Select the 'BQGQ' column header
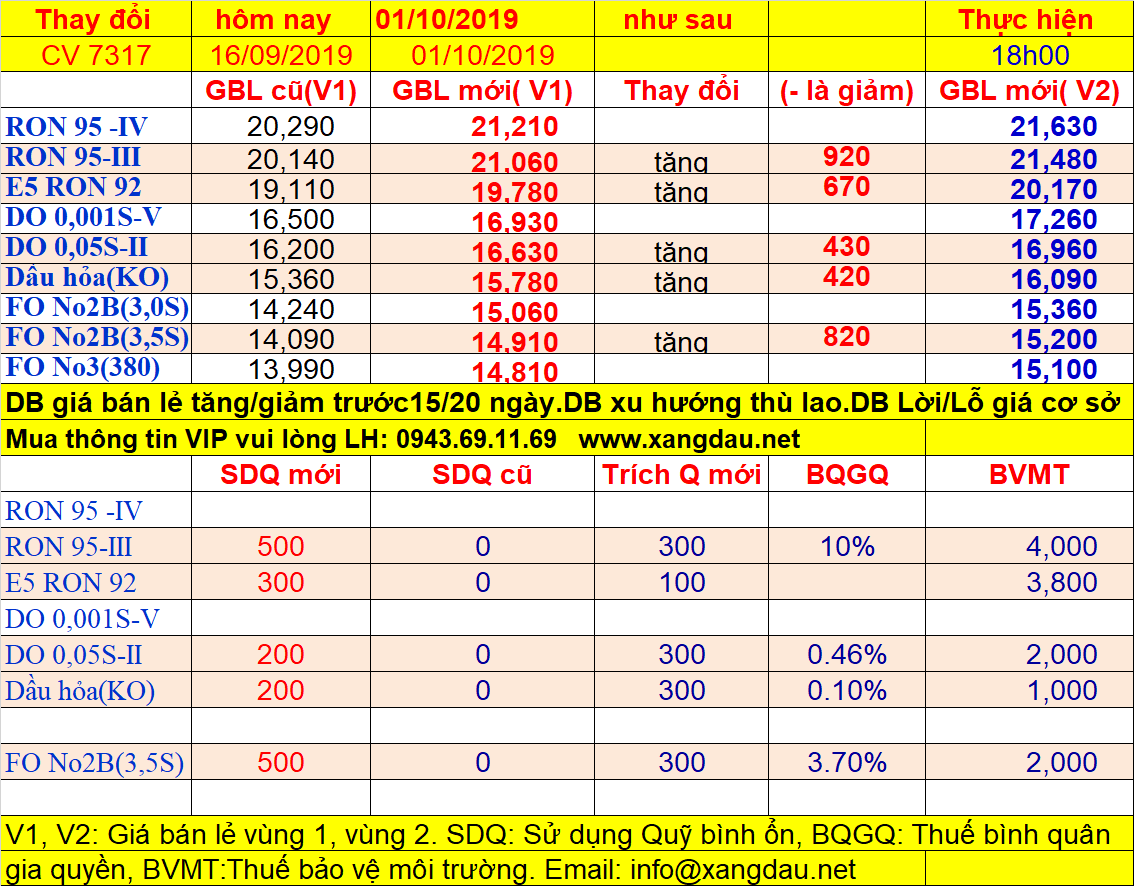Viewport: 1134px width, 886px height. point(847,474)
